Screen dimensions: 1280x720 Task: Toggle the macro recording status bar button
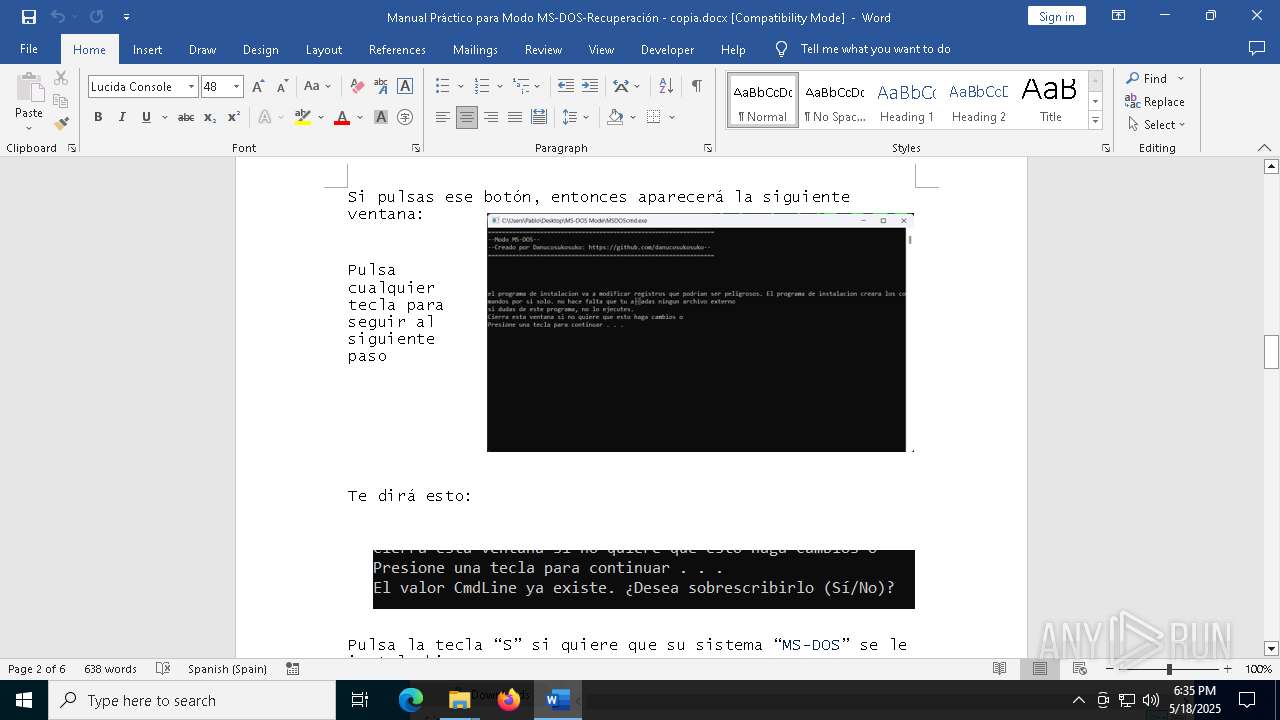point(293,669)
